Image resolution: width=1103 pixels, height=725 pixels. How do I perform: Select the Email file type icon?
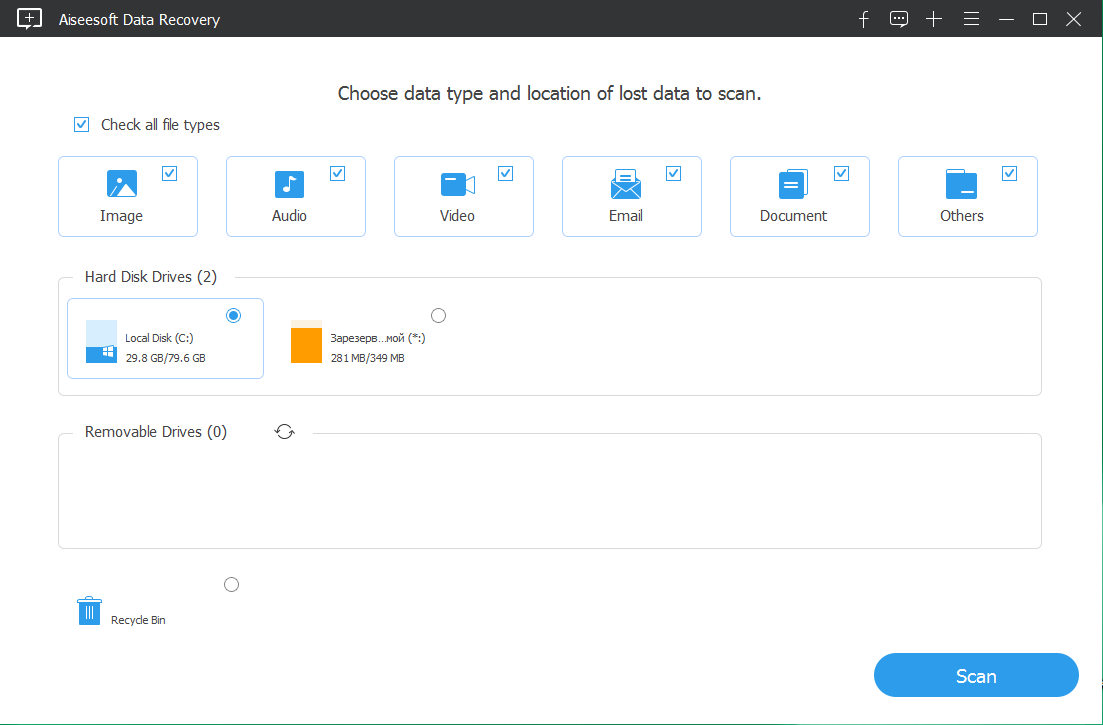point(624,184)
